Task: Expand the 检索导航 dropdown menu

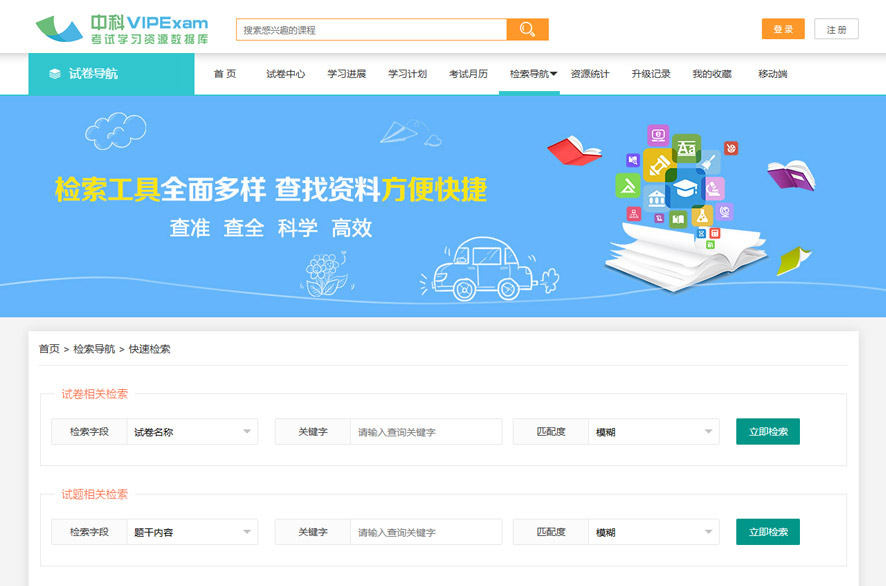Action: click(x=533, y=73)
